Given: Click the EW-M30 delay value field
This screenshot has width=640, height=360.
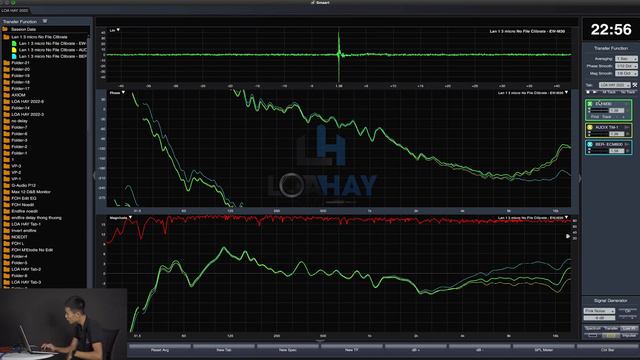Looking at the screenshot, I should 616,110.
